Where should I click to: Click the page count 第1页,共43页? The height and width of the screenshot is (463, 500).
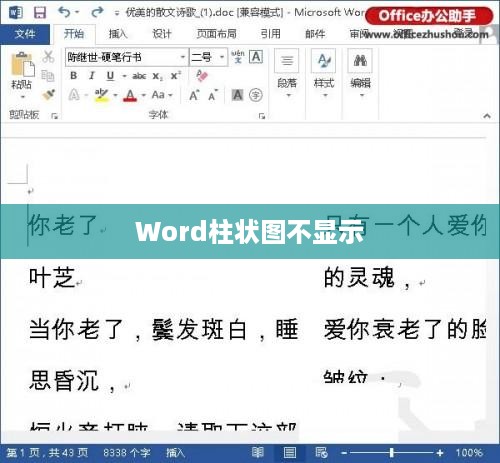click(x=47, y=453)
